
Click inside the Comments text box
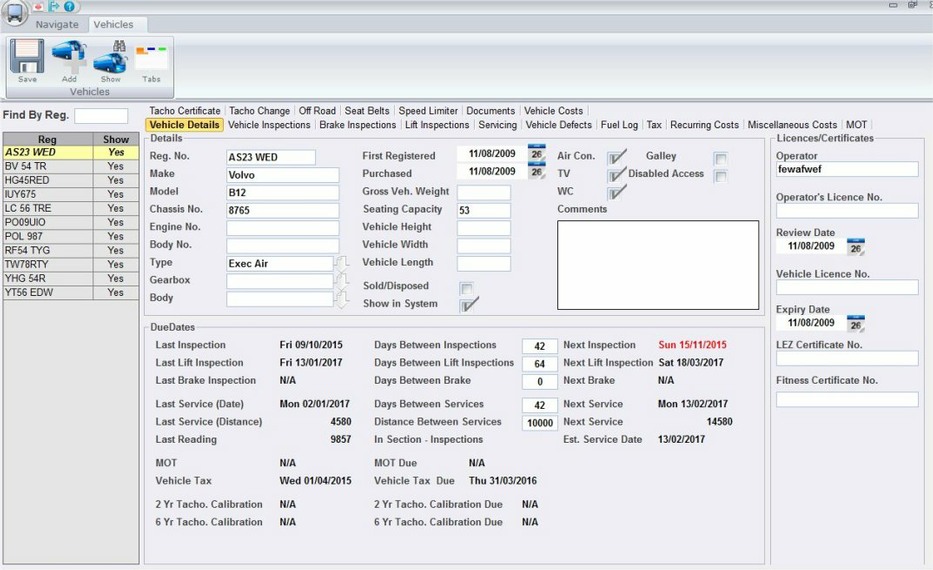tap(658, 265)
